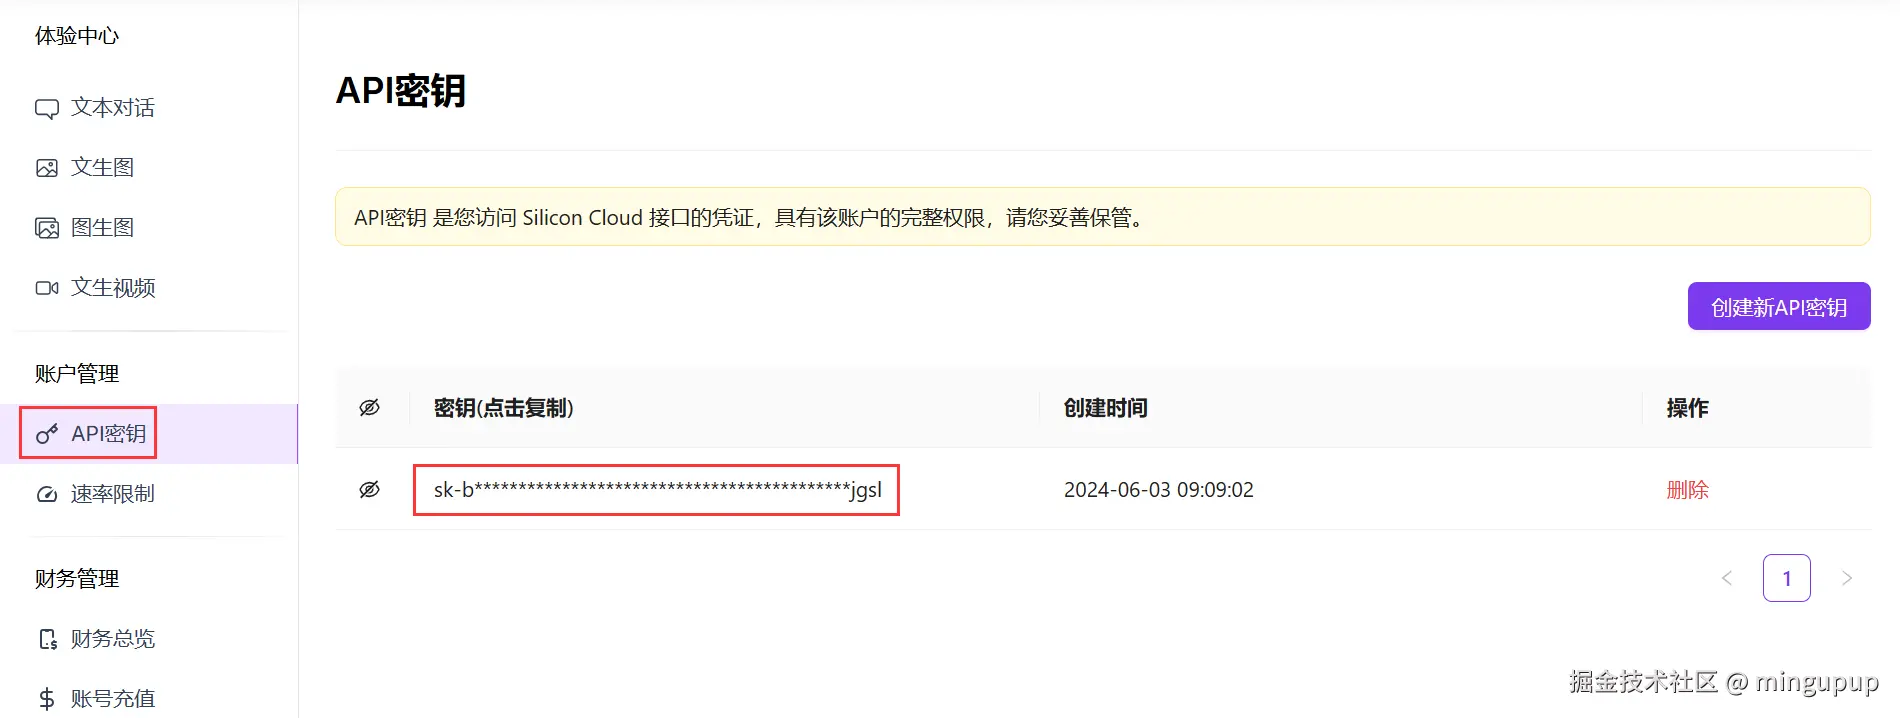
Task: Reveal the sk-b key with its eye toggle
Action: point(369,490)
